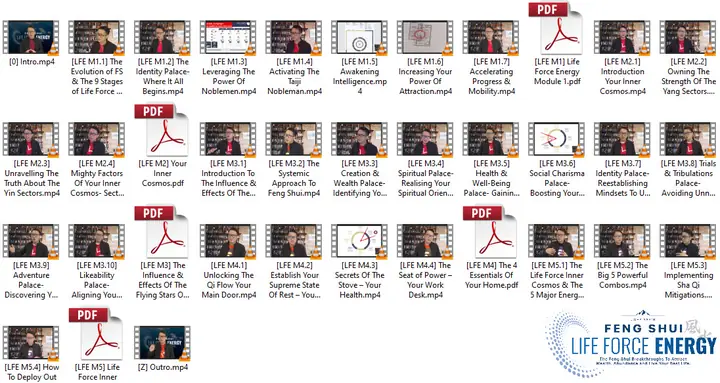Select the [LFE M2] Your Inner Cosmos PDF icon
The height and width of the screenshot is (383, 720).
pos(162,130)
